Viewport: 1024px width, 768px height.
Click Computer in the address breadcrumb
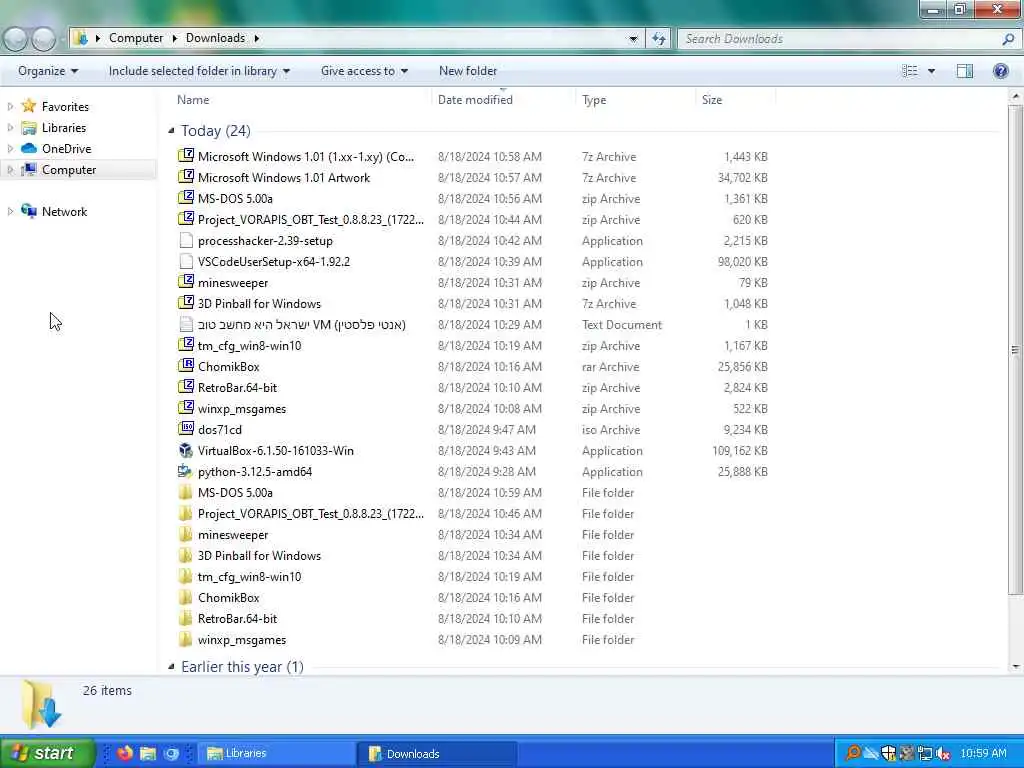pos(136,38)
